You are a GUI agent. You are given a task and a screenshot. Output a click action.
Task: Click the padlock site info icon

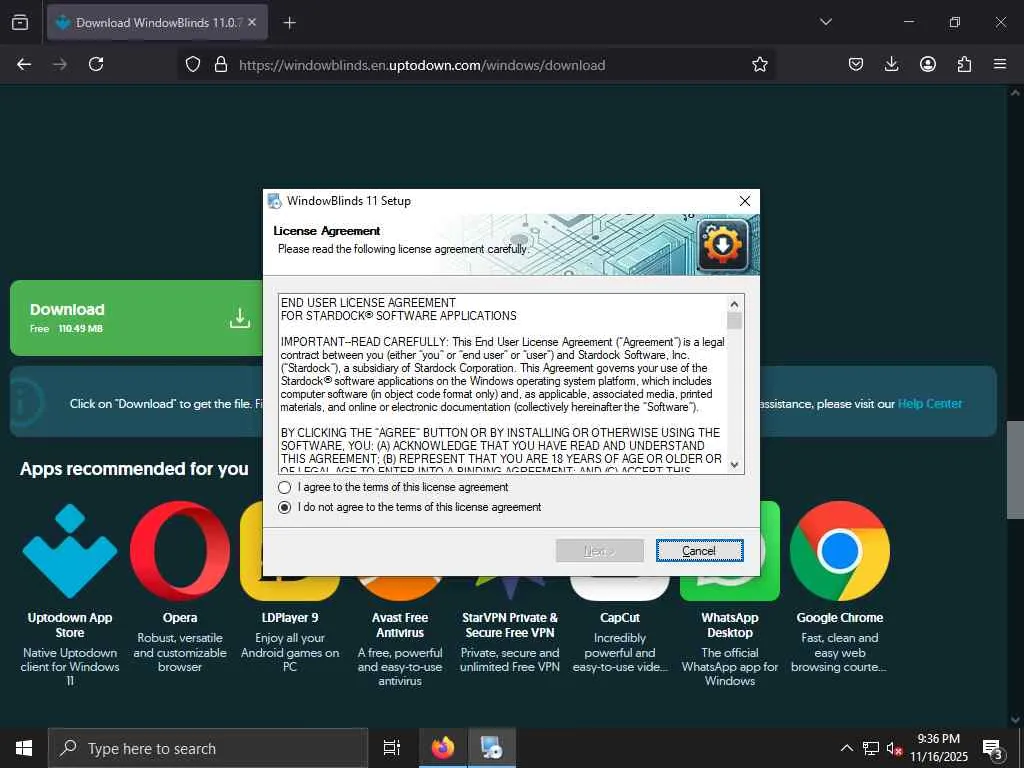221,64
